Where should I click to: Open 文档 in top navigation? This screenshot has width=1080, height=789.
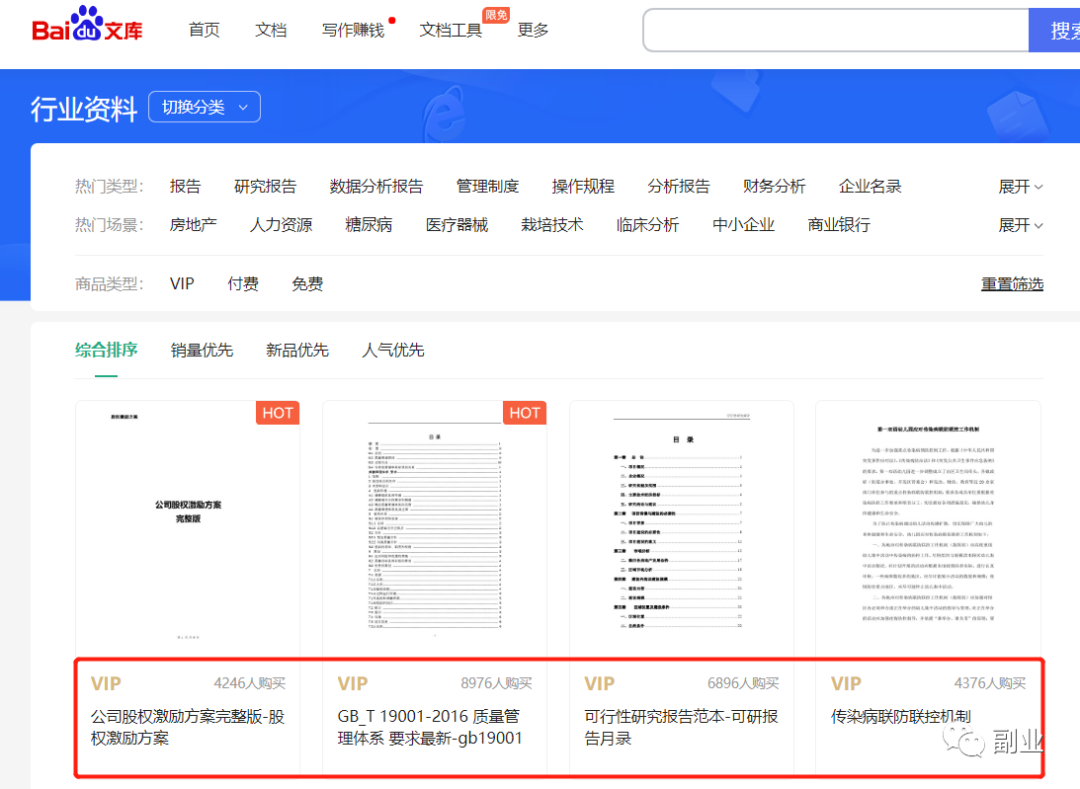tap(271, 30)
